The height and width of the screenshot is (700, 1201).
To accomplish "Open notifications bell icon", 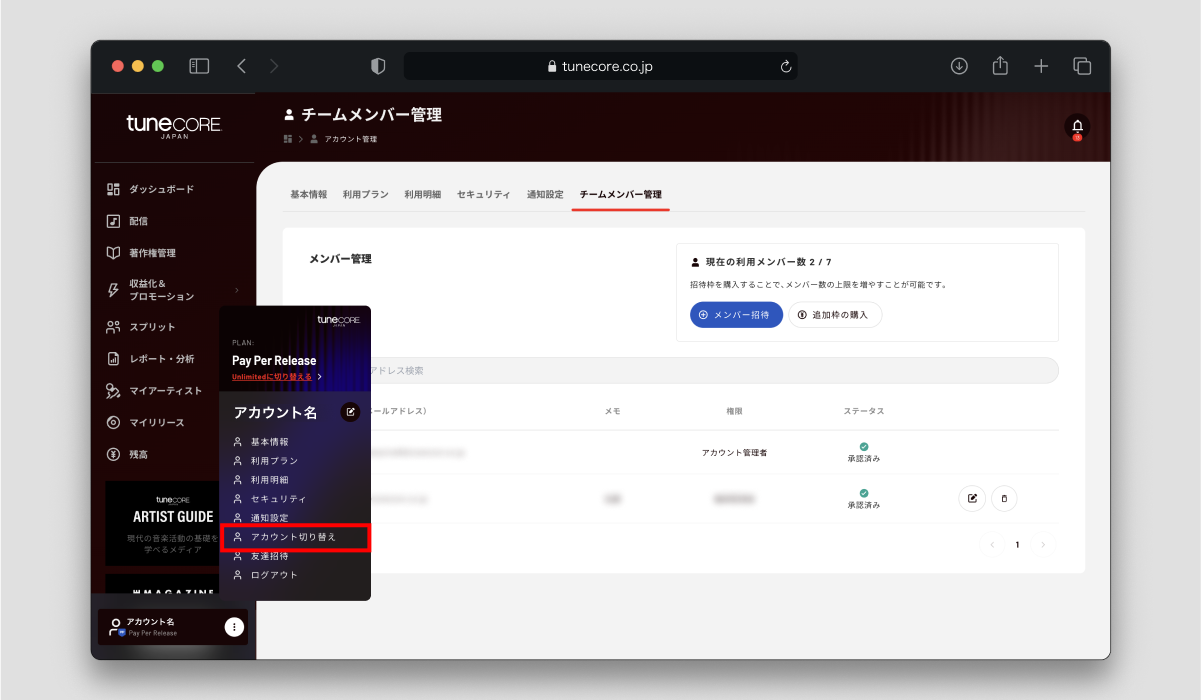I will [x=1077, y=127].
